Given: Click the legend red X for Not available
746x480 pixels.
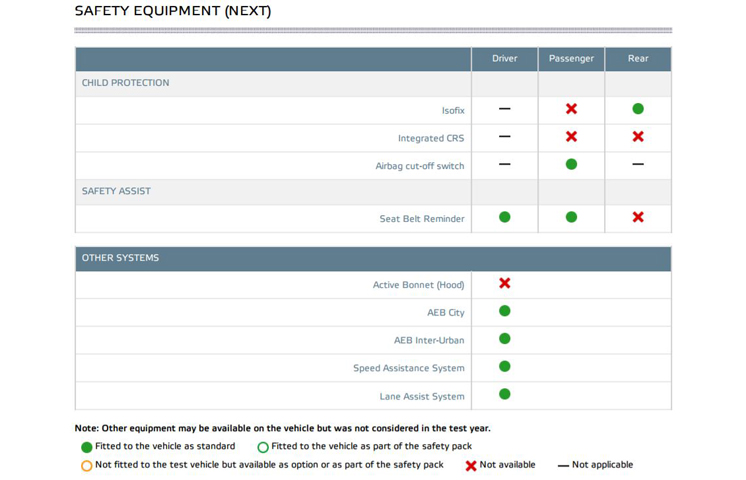Looking at the screenshot, I should (471, 465).
